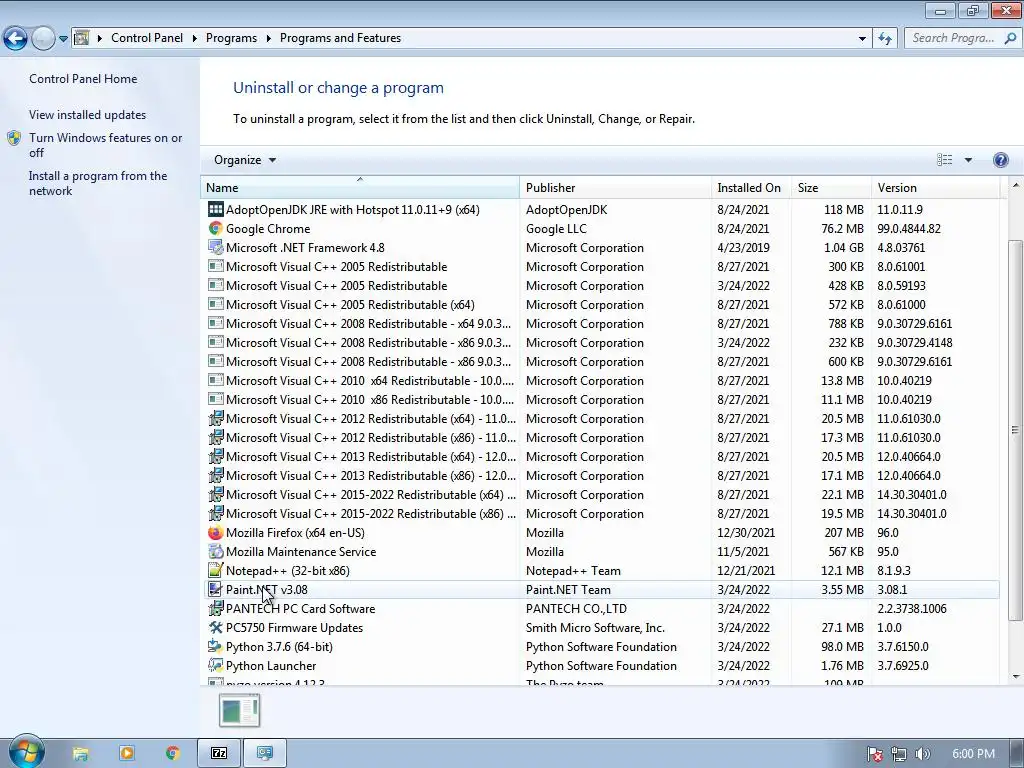Click the Python Launcher icon

216,665
